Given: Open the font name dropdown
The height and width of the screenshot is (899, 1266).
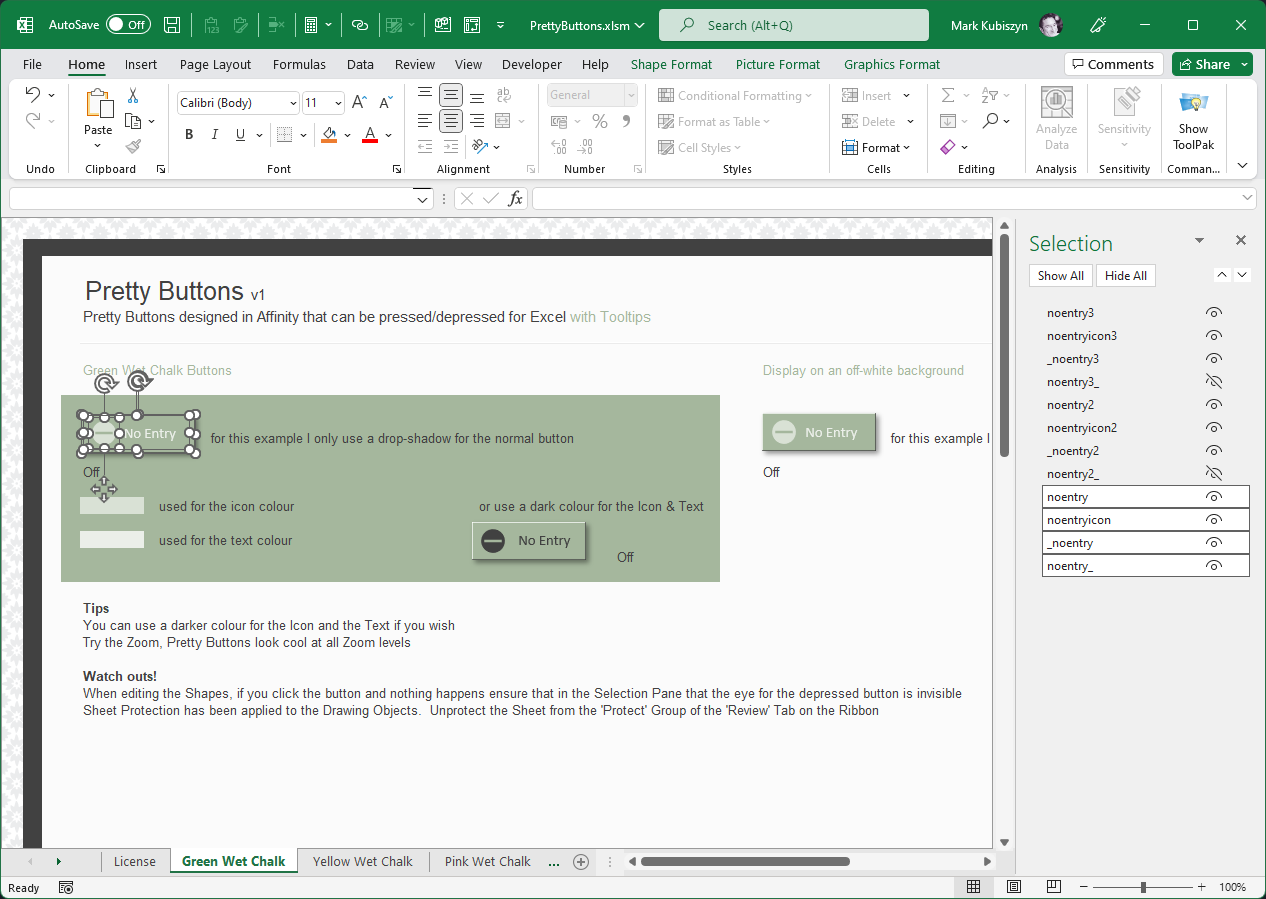Looking at the screenshot, I should (293, 103).
